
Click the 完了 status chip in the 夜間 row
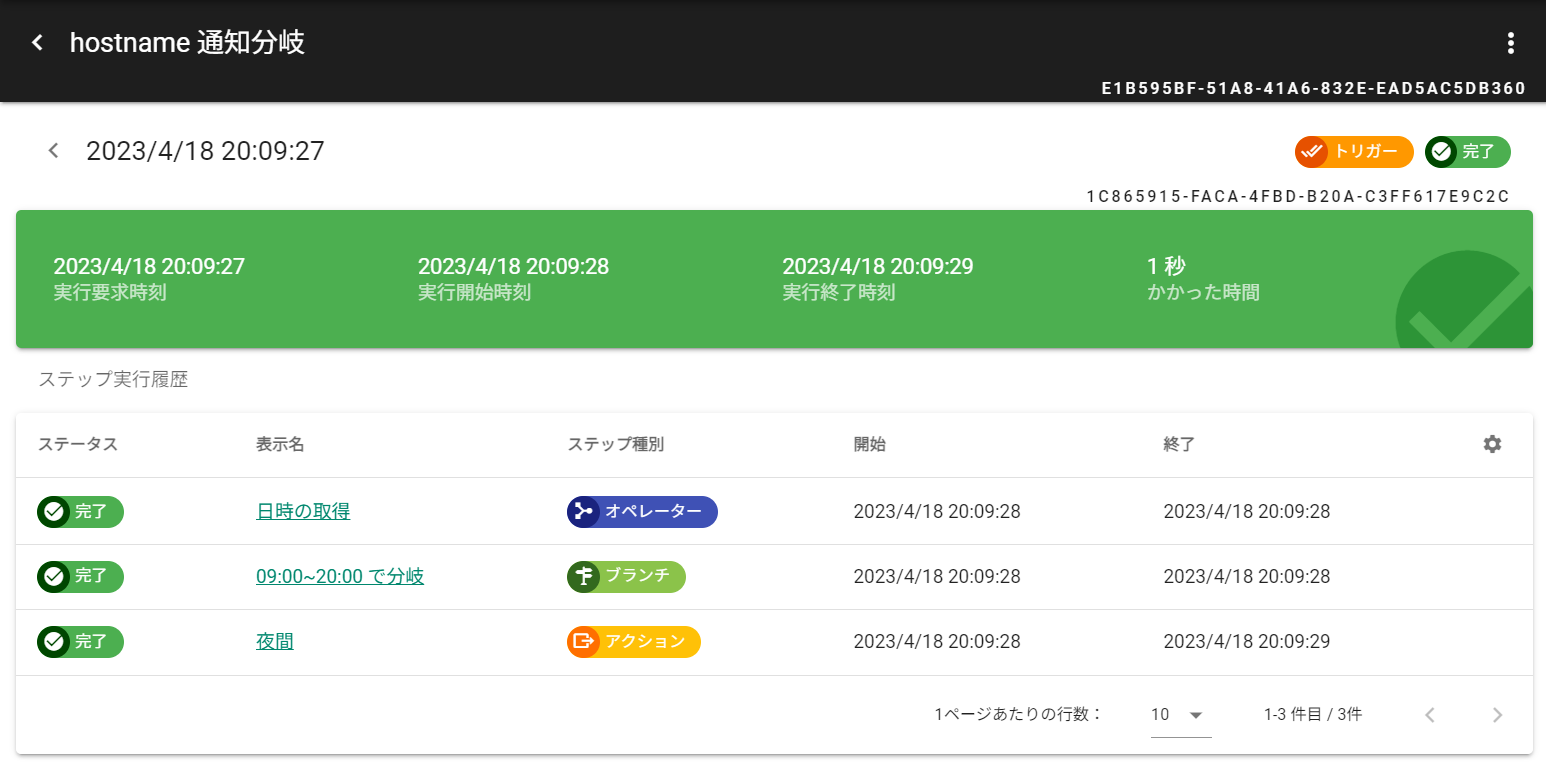click(x=81, y=642)
